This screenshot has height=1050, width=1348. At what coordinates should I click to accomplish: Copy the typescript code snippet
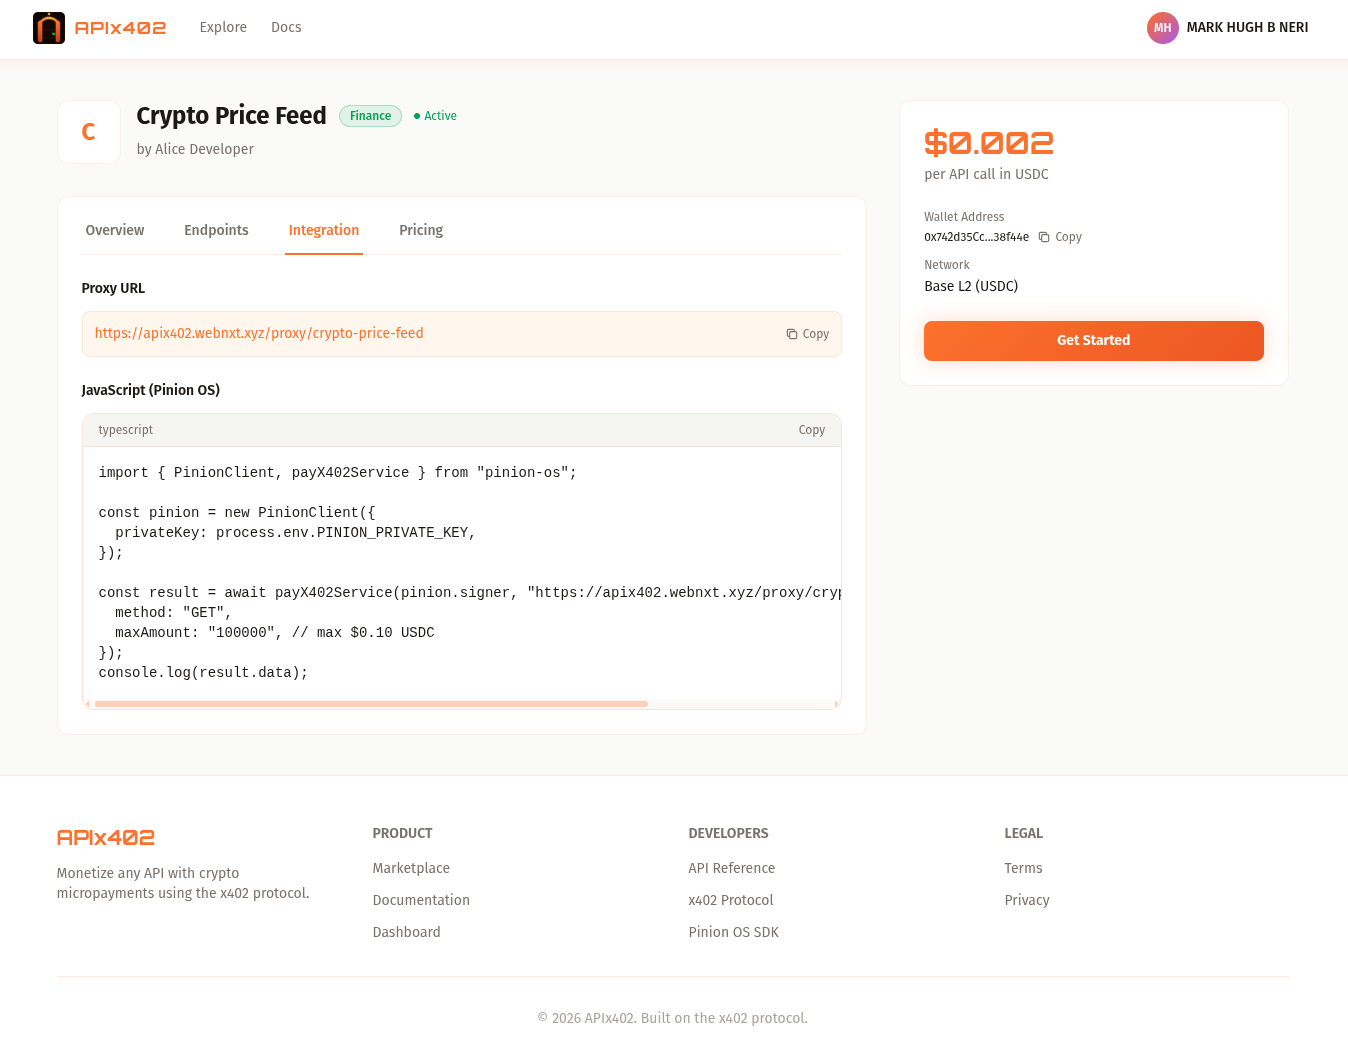(x=811, y=430)
